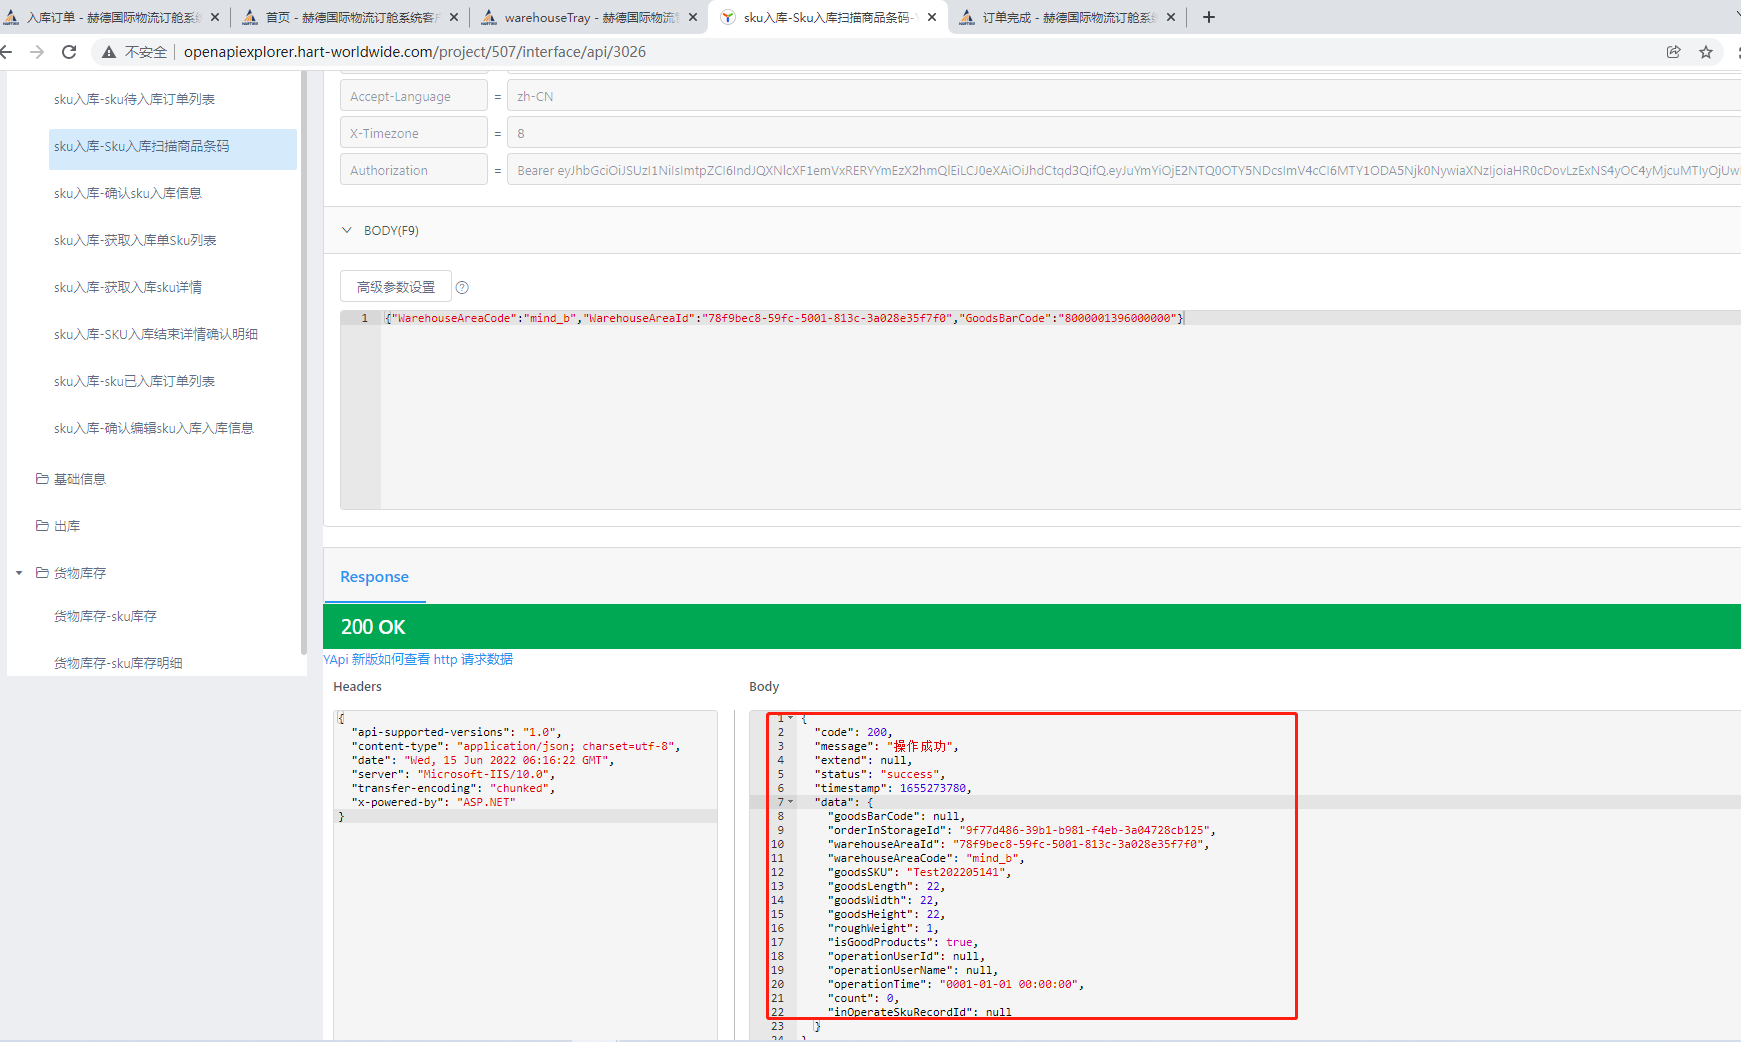Screen dimensions: 1741x1042
Task: Collapse the 货物库存 folder tree
Action: pyautogui.click(x=19, y=573)
